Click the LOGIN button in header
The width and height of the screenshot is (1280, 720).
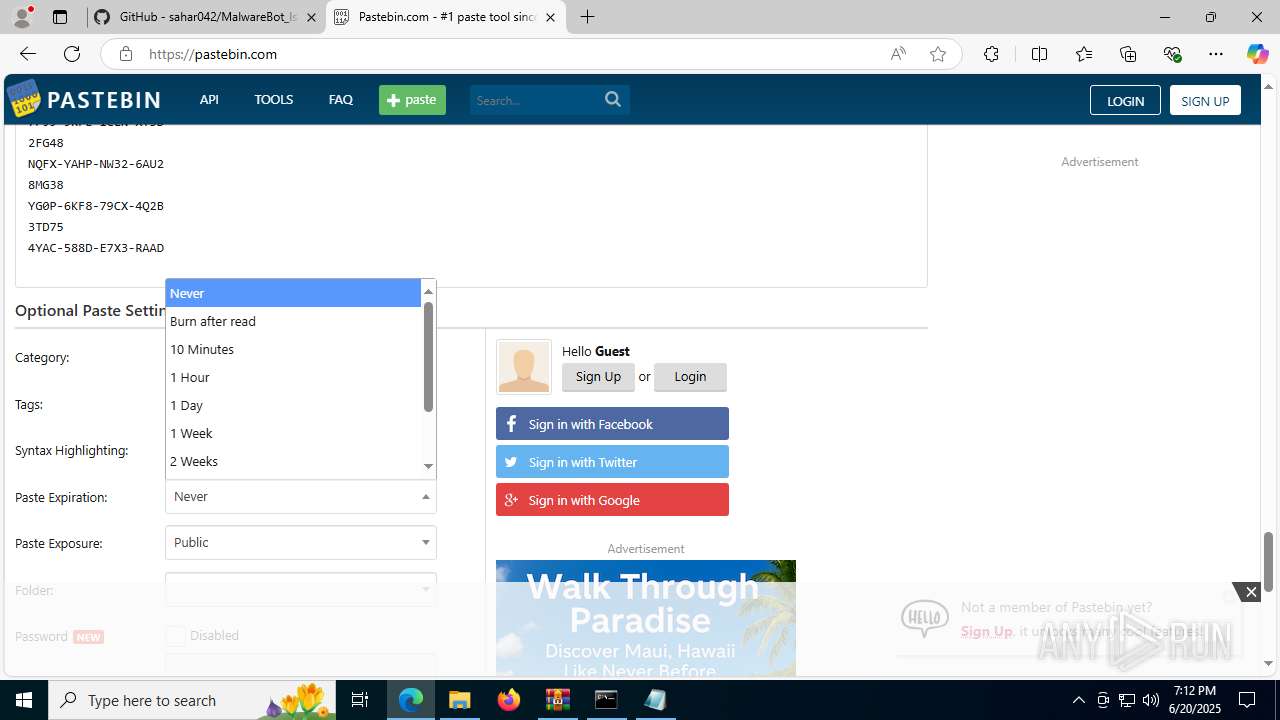pyautogui.click(x=1125, y=100)
